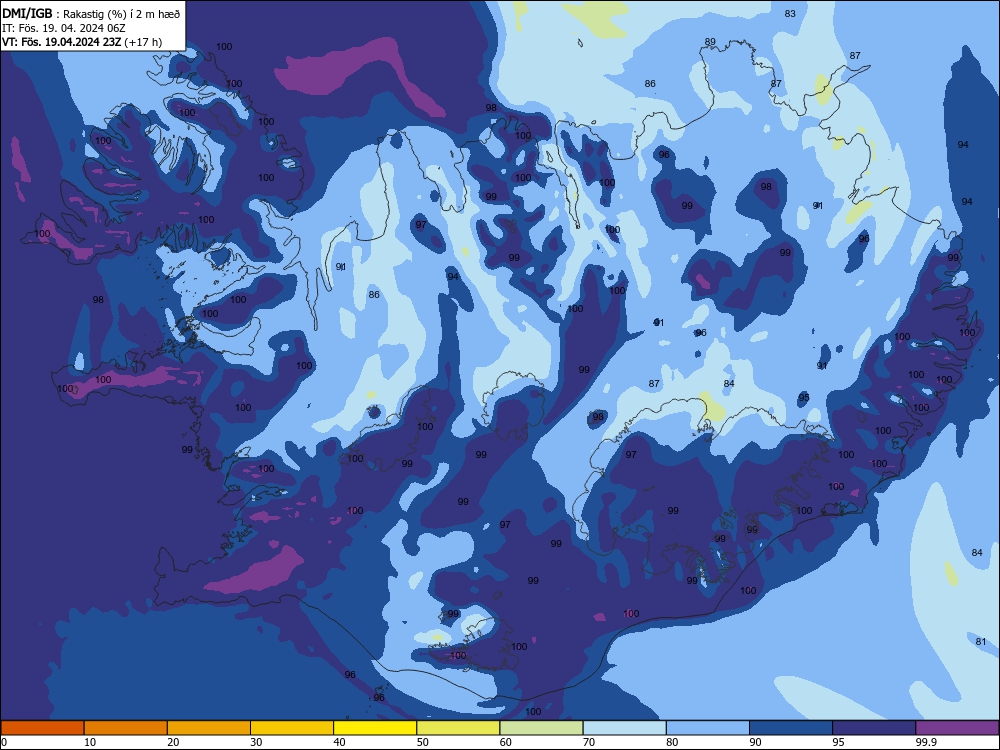Click the '70' legend scale label
This screenshot has height=750, width=1000.
(x=589, y=742)
